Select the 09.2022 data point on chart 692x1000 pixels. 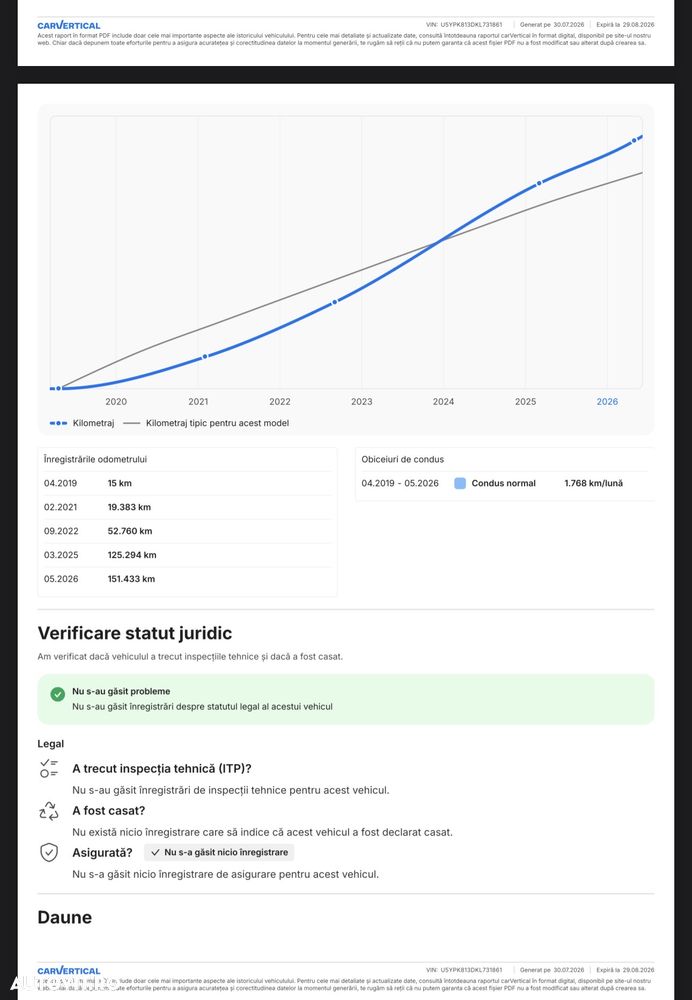(x=335, y=302)
